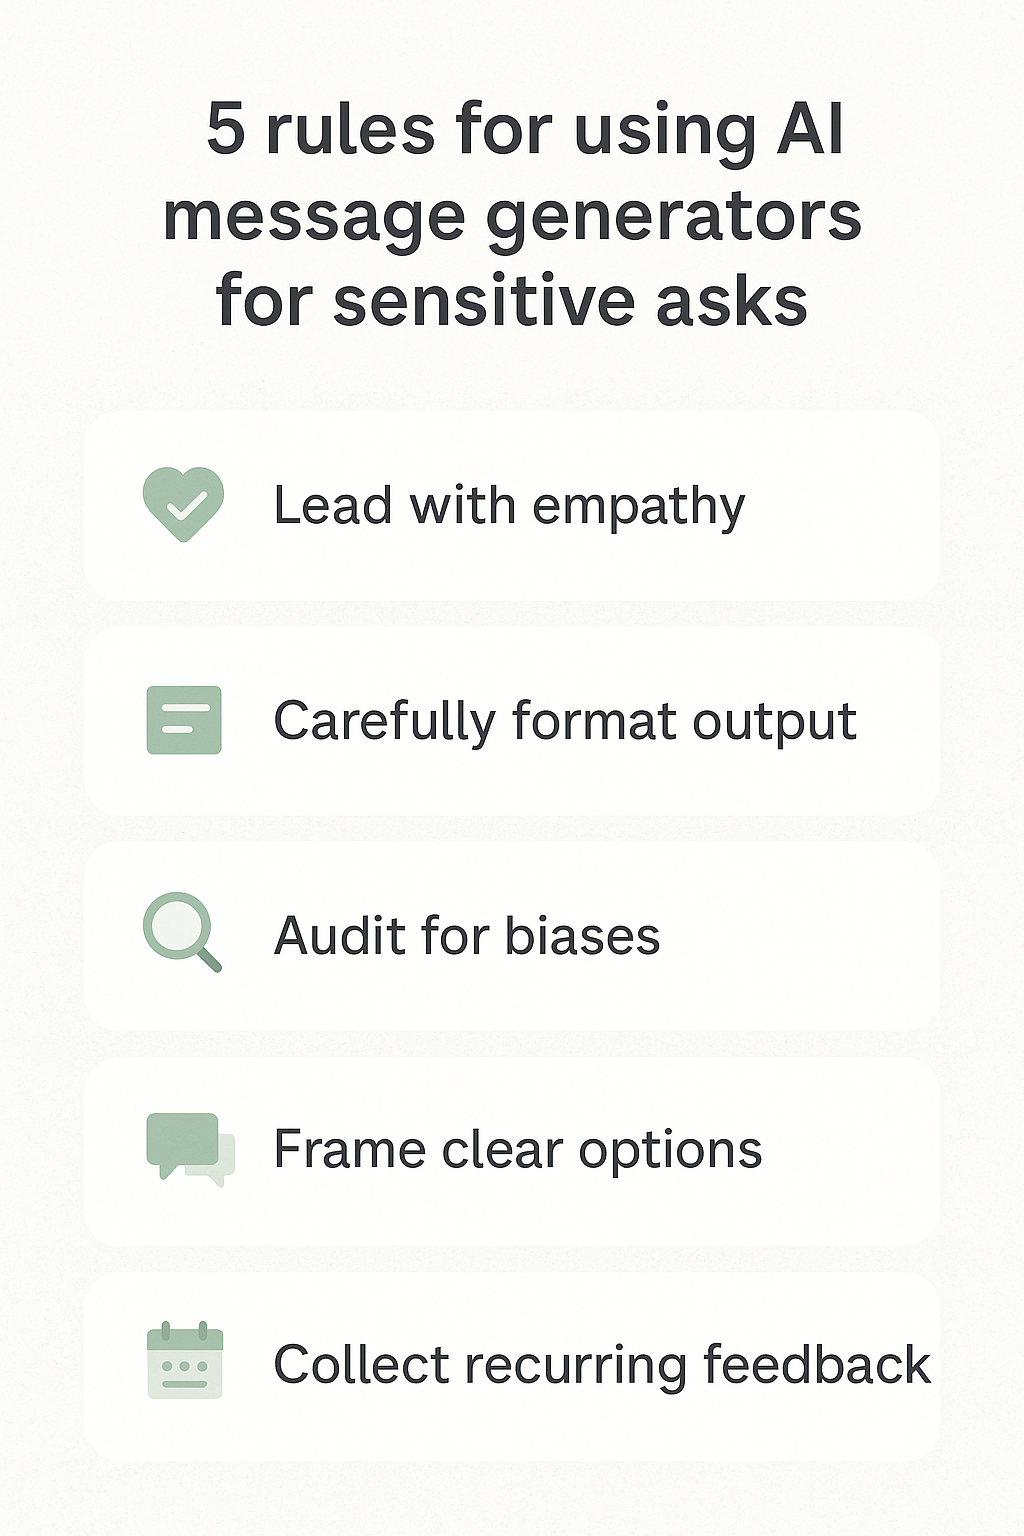Screen dimensions: 1024x1536
Task: Click the 'for sensitive asks' title line
Action: coord(512,301)
